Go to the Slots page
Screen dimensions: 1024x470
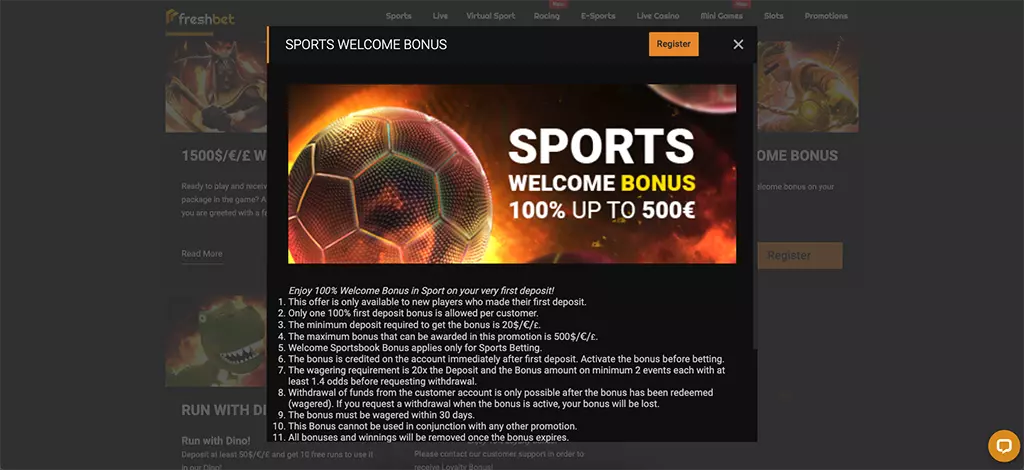pos(773,16)
